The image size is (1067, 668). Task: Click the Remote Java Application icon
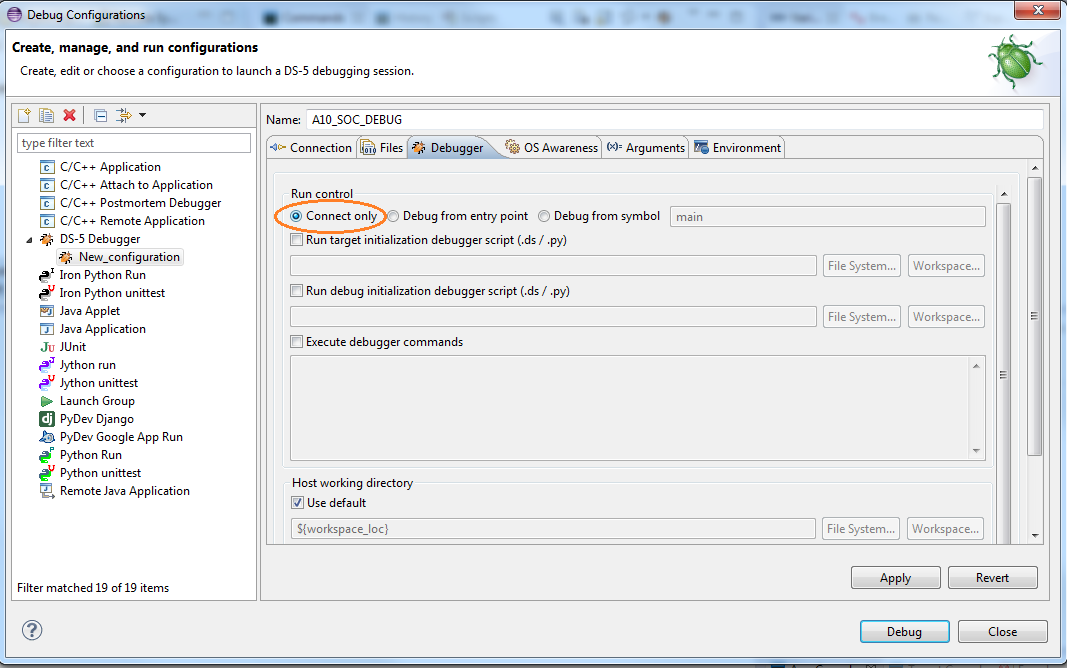[x=47, y=491]
